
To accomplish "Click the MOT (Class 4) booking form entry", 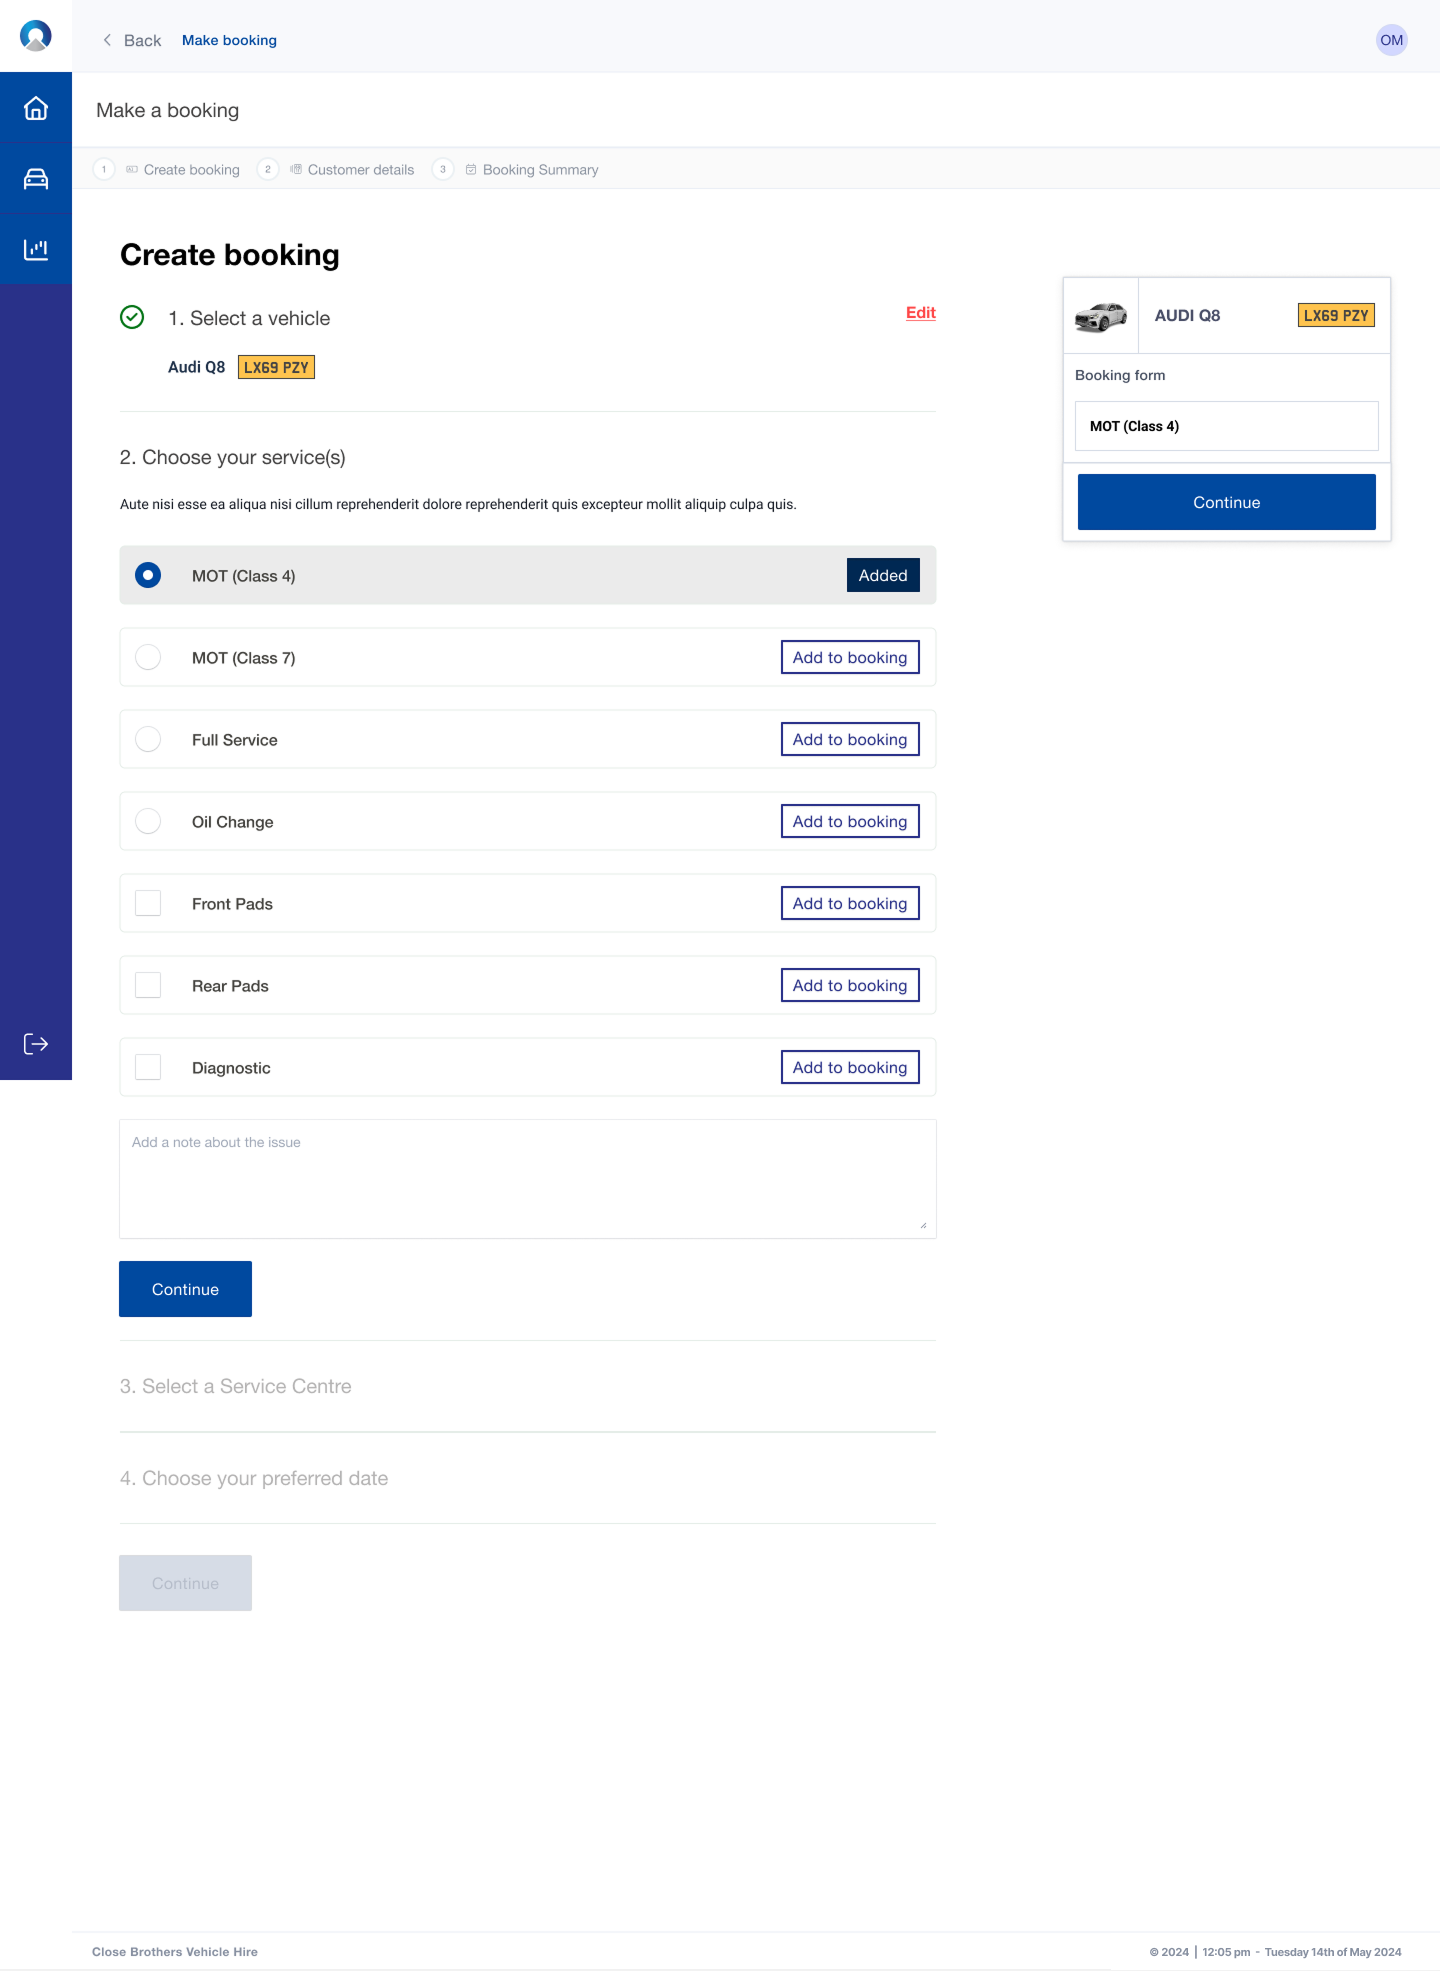I will [x=1227, y=426].
